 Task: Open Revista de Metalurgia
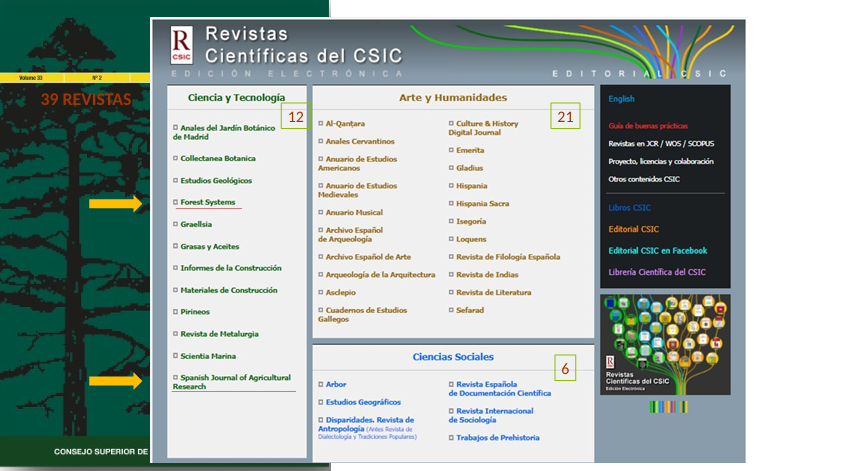tap(219, 334)
